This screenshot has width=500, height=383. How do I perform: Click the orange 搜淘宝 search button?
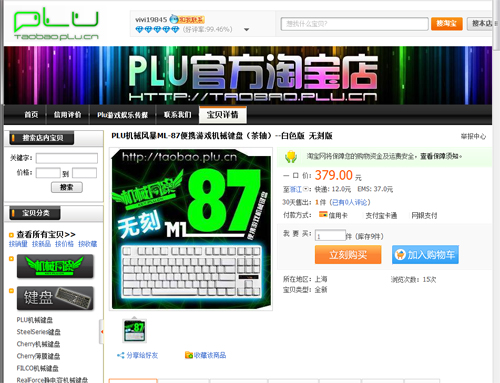pyautogui.click(x=447, y=24)
